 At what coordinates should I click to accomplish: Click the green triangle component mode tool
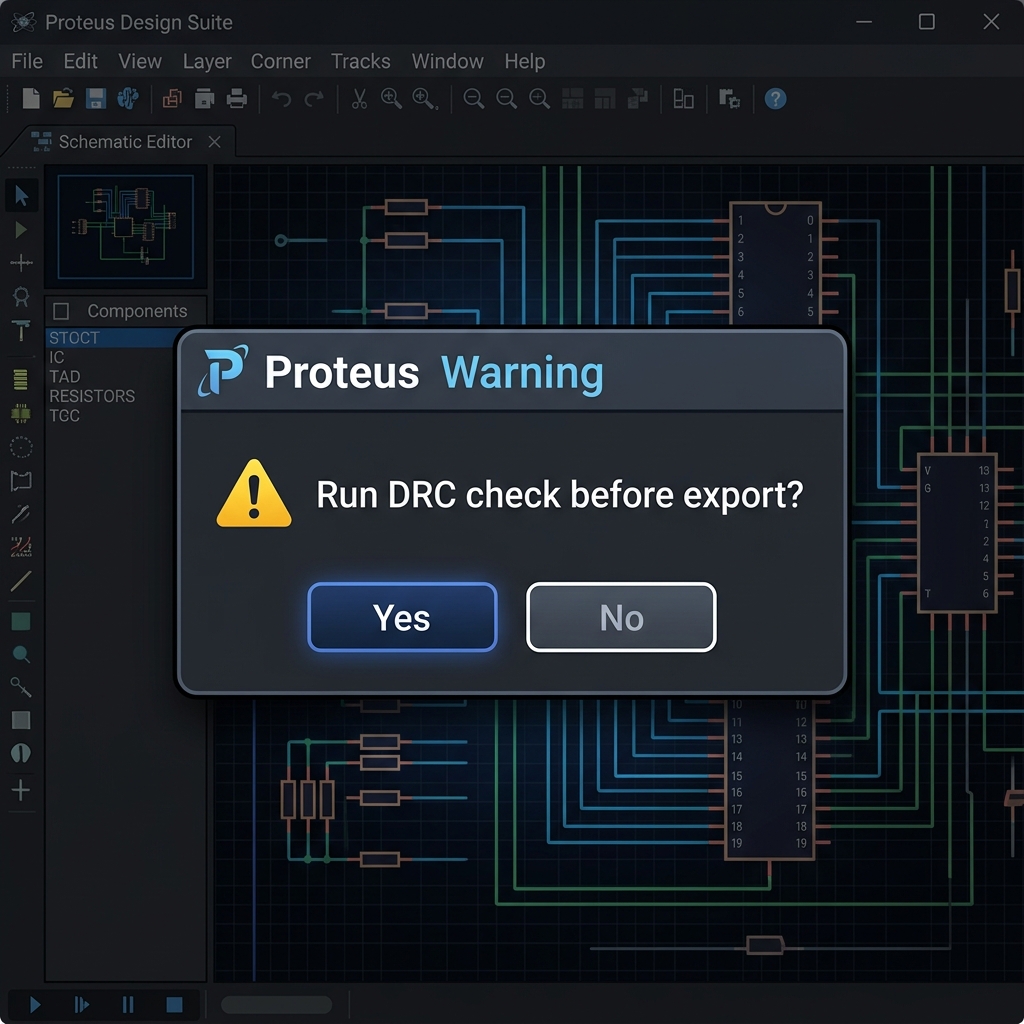pos(21,230)
